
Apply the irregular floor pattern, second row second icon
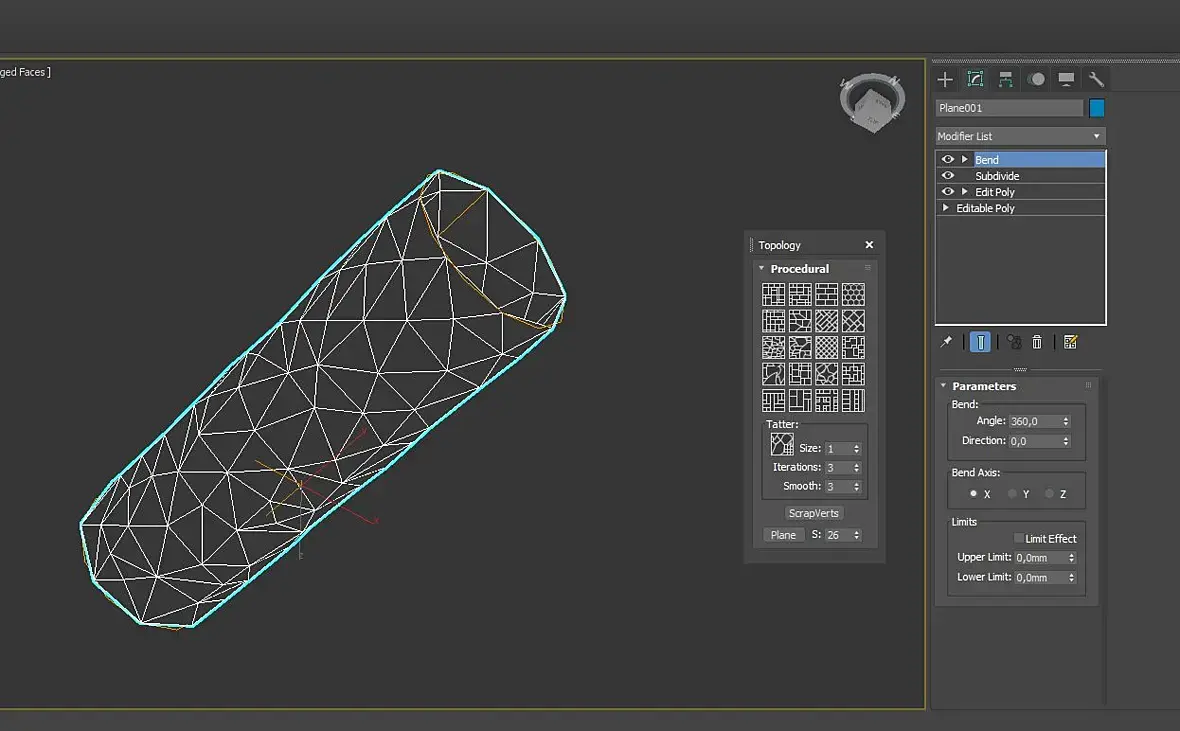coord(800,321)
